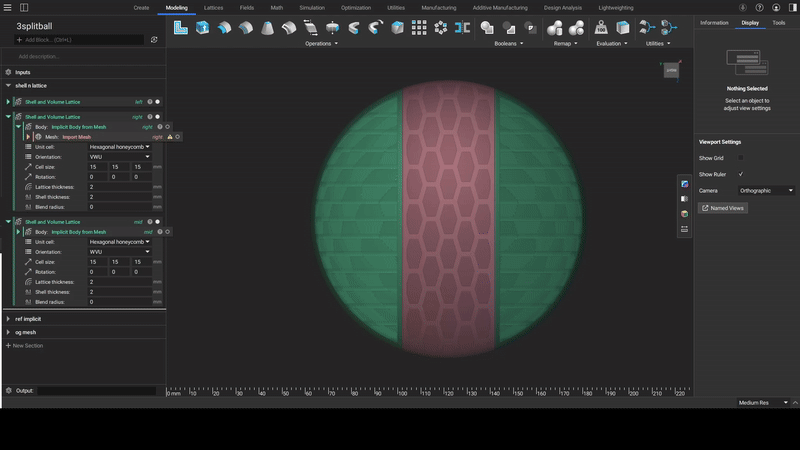Toggle visibility of the left lattice block
Image resolution: width=800 pixels, height=450 pixels.
coord(157,102)
